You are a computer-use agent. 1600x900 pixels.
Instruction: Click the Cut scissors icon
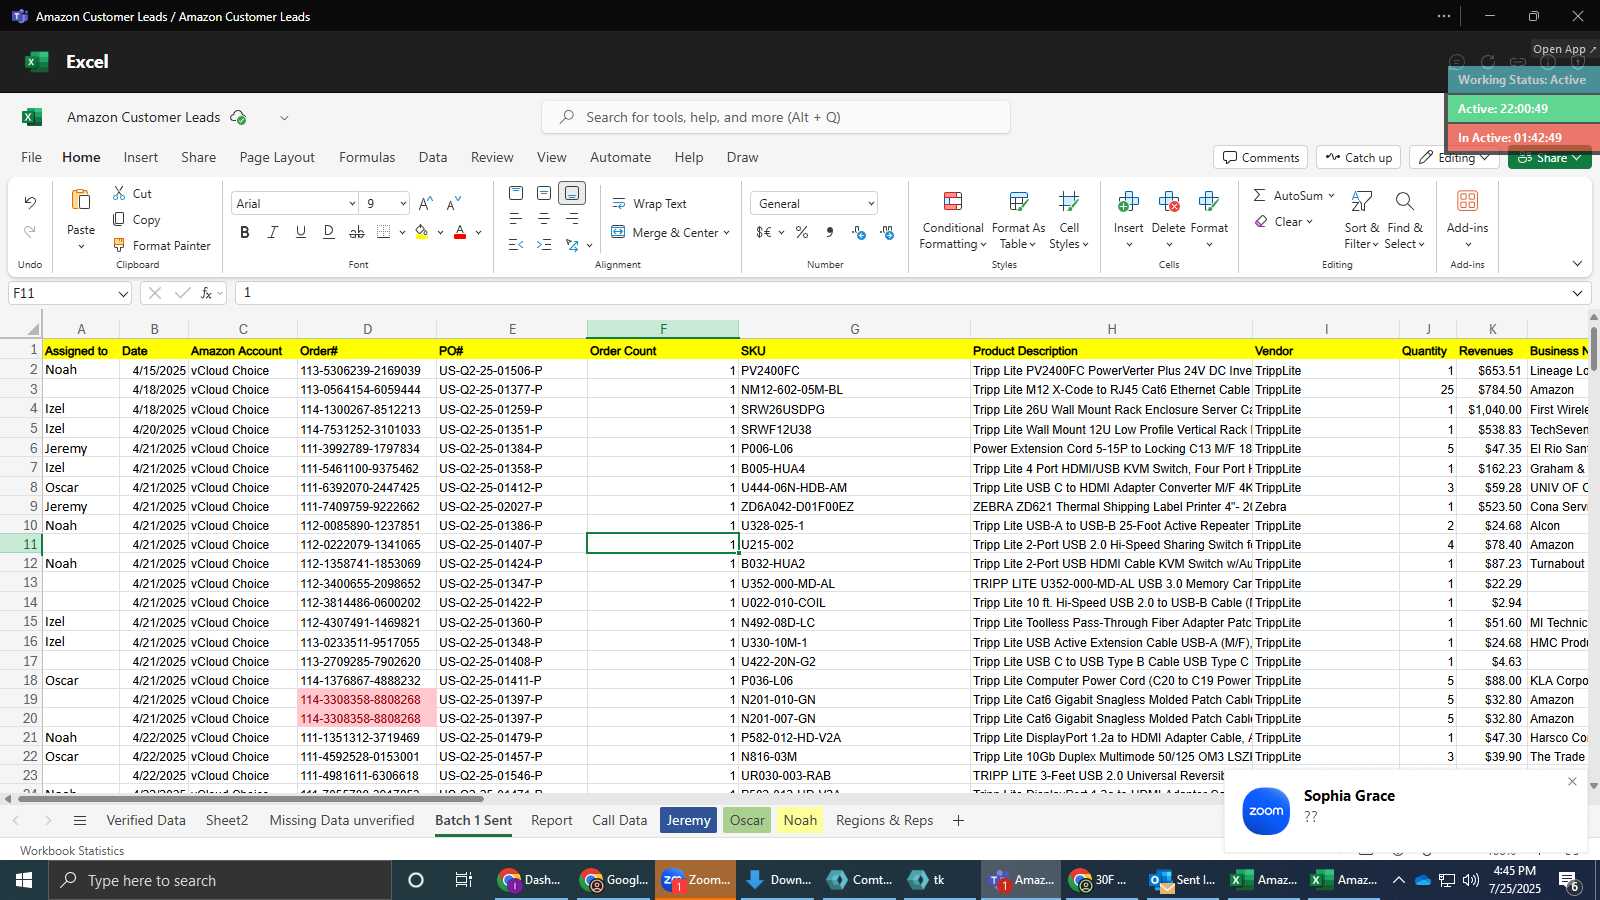coord(119,193)
